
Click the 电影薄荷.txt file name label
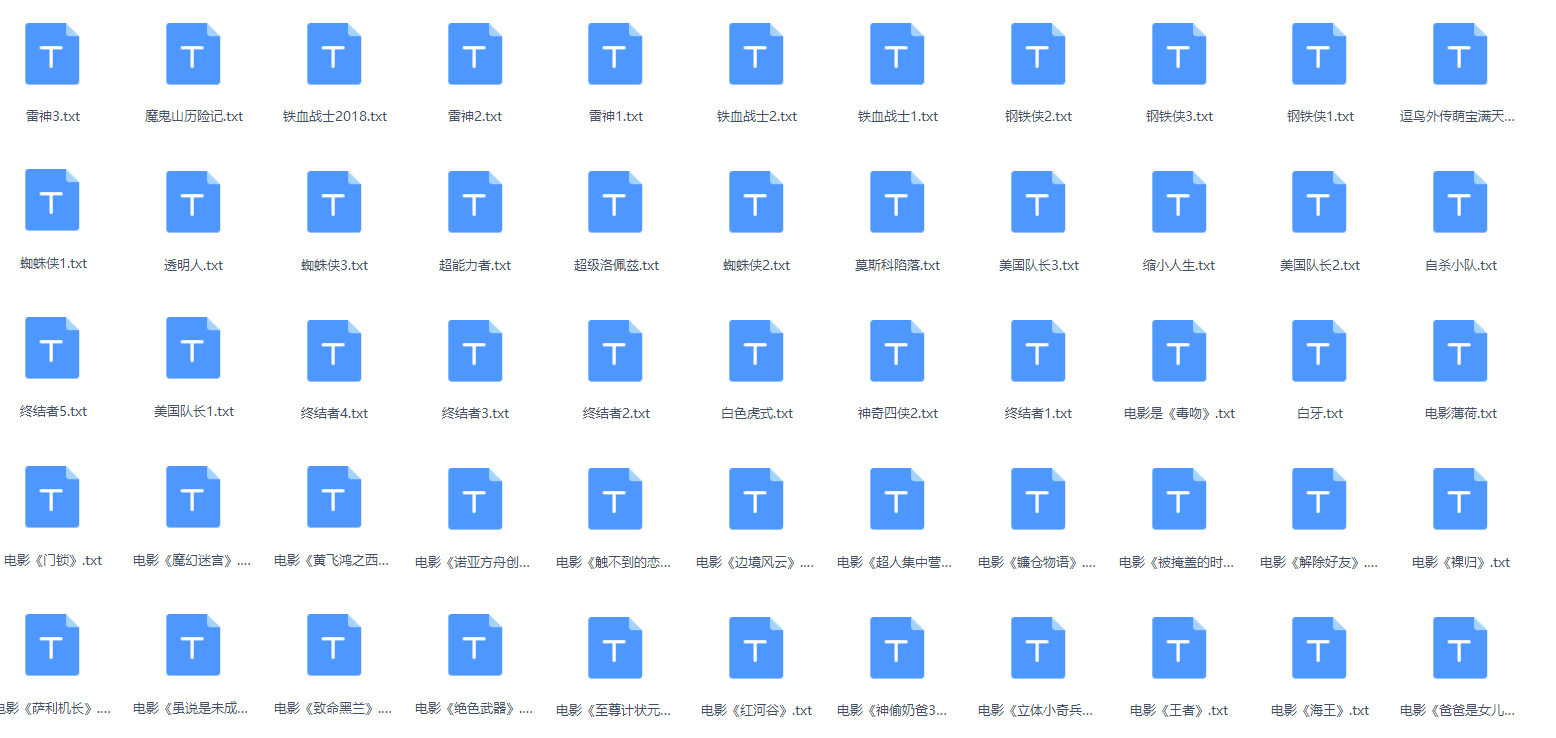click(1460, 413)
